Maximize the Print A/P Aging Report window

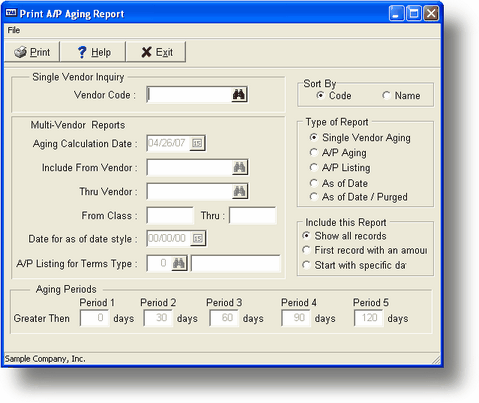414,14
